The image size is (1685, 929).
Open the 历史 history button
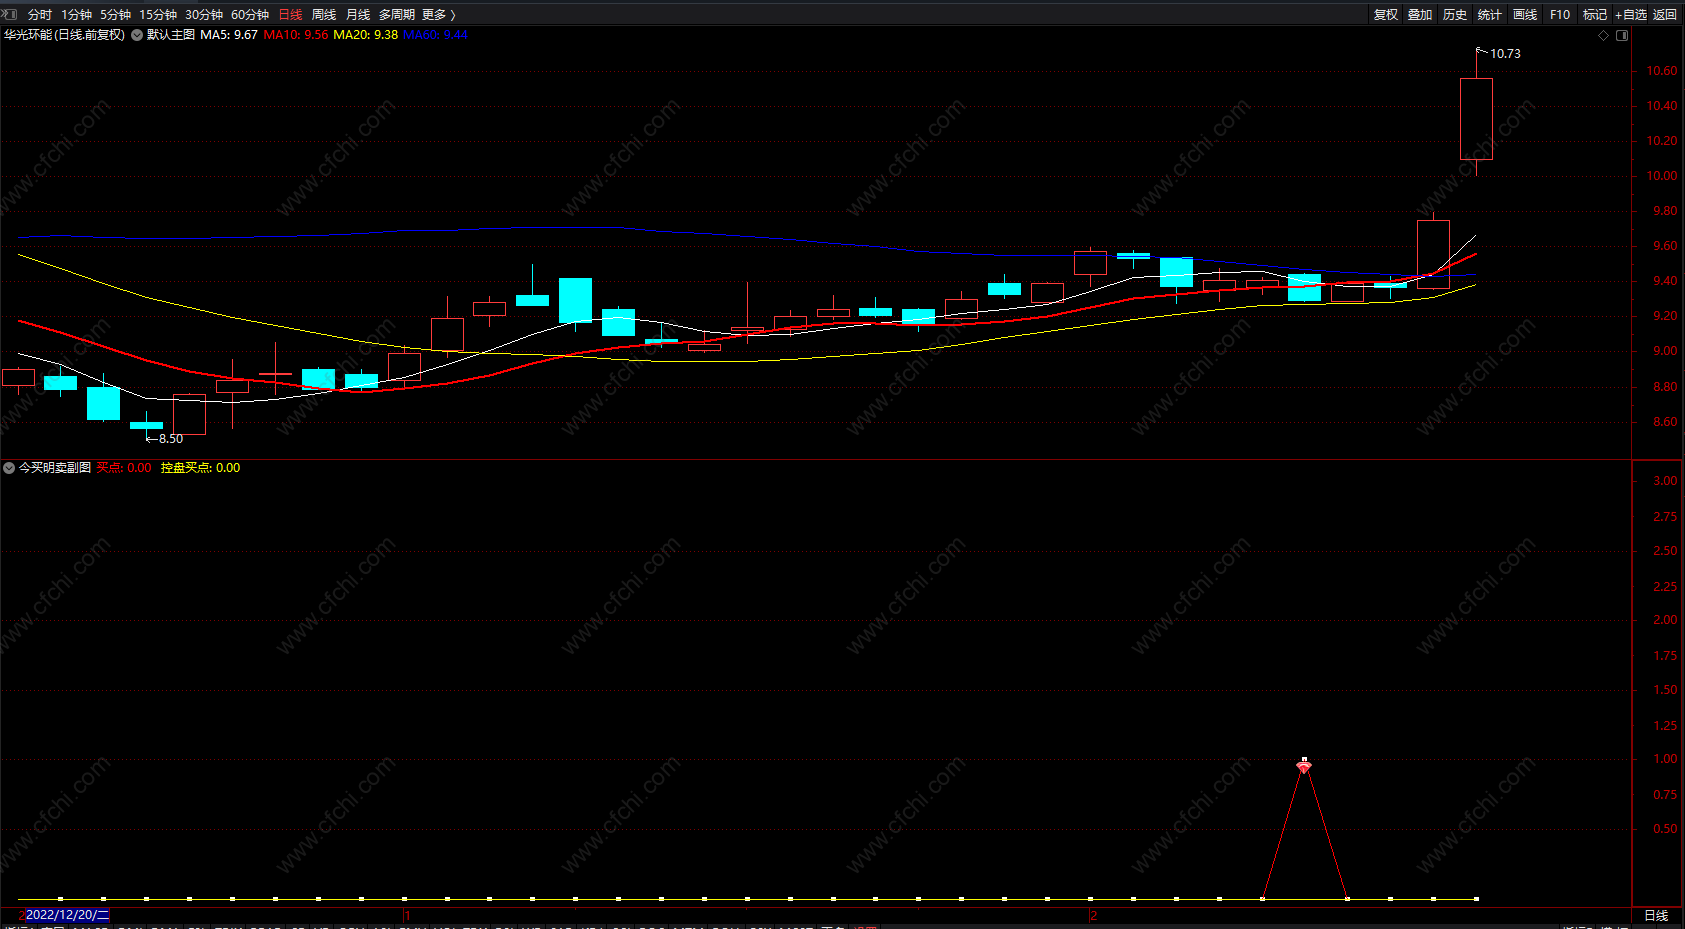pos(1455,15)
